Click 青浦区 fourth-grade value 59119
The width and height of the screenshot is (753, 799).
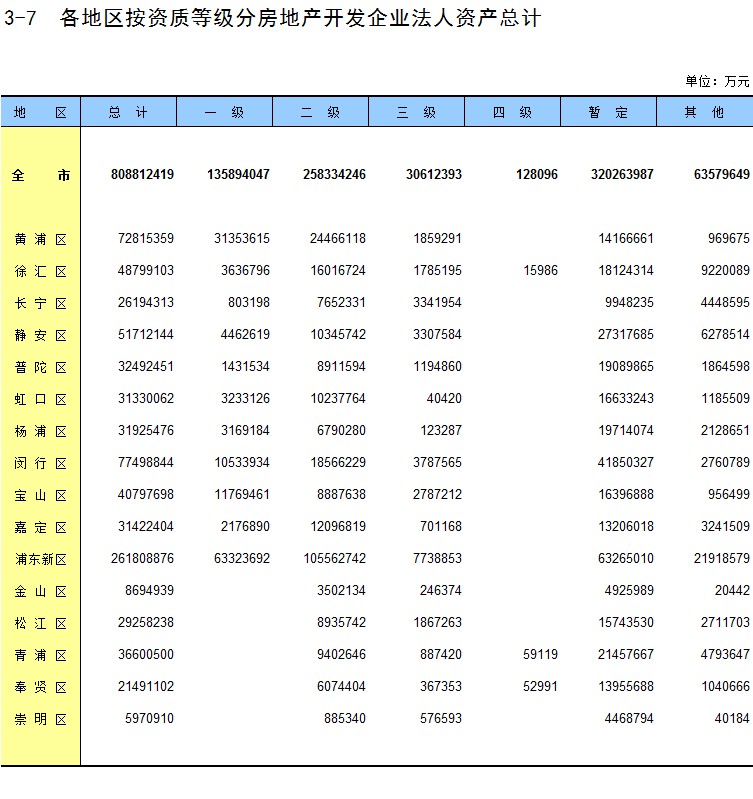pos(540,655)
